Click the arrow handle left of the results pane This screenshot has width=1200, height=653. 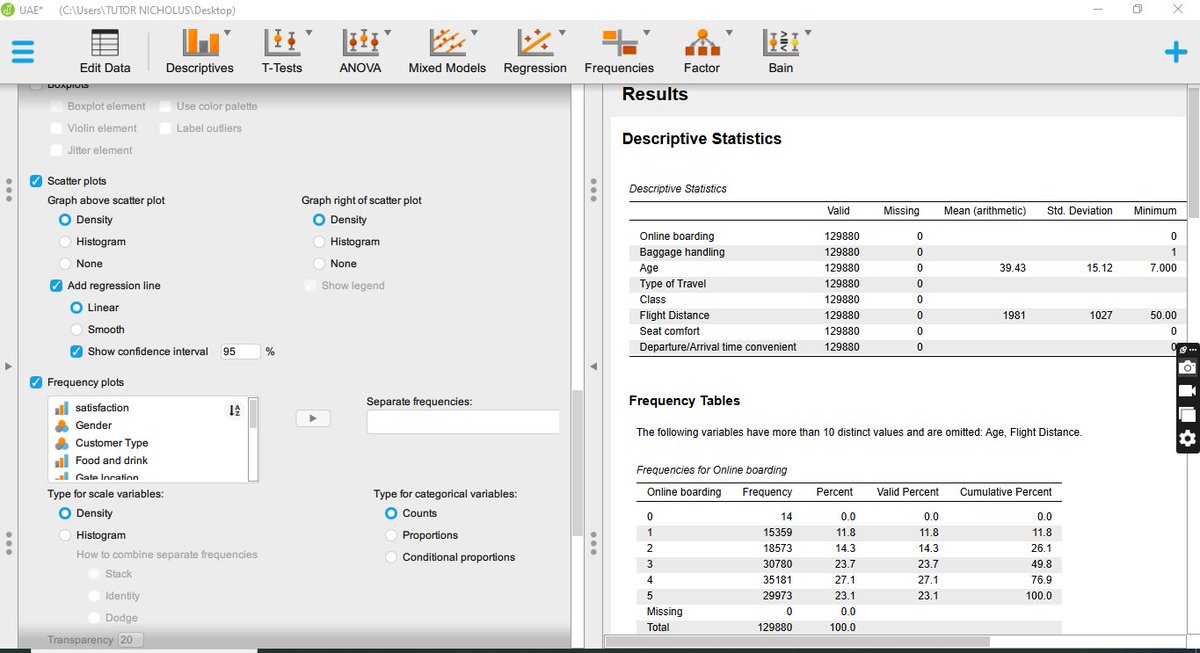pos(594,366)
